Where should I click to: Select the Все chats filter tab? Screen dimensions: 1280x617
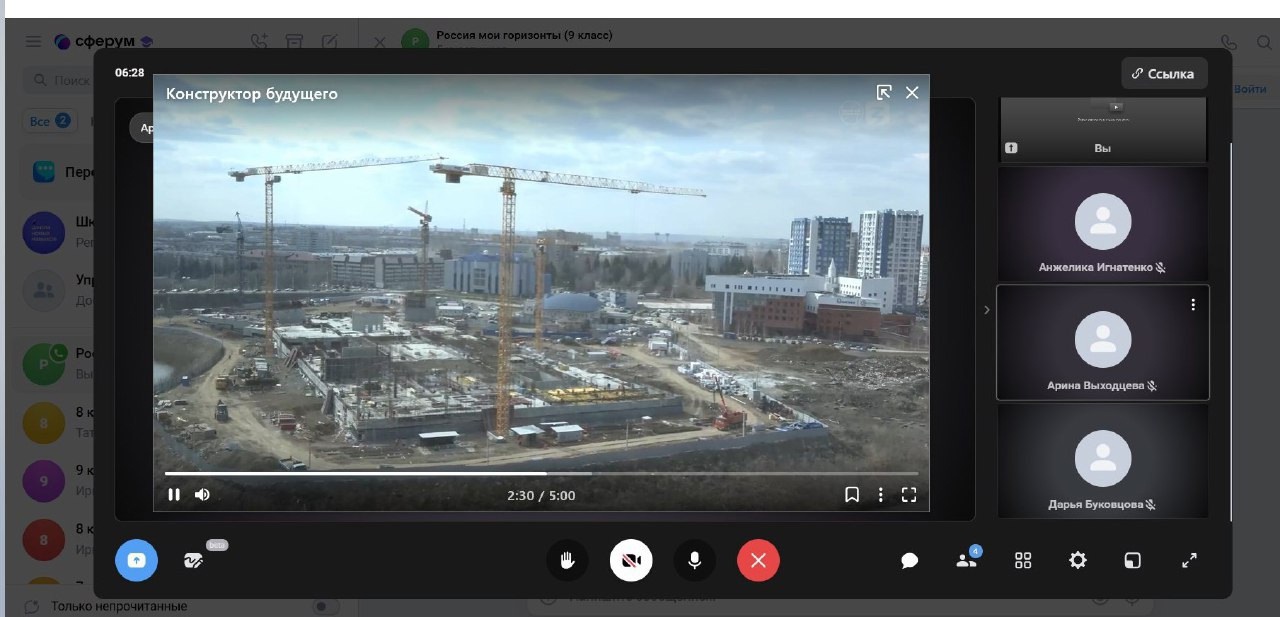click(49, 121)
